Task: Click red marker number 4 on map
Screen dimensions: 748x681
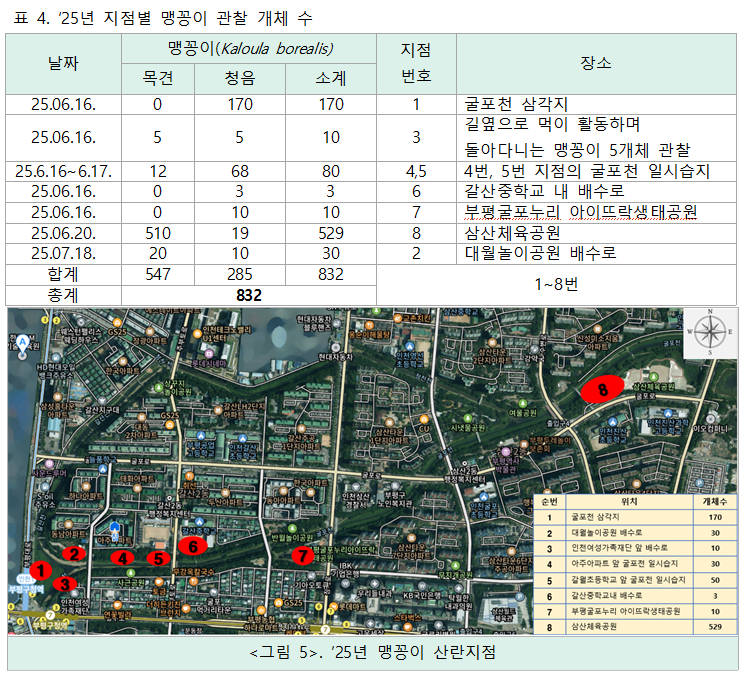Action: coord(122,558)
